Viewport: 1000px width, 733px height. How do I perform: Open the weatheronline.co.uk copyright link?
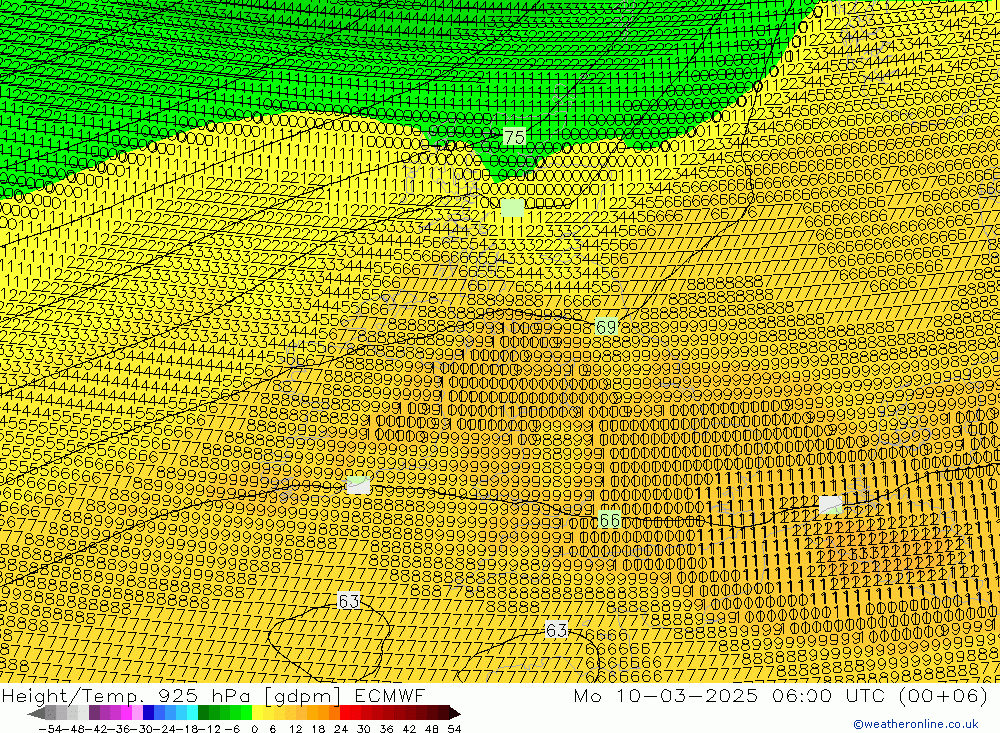click(916, 723)
